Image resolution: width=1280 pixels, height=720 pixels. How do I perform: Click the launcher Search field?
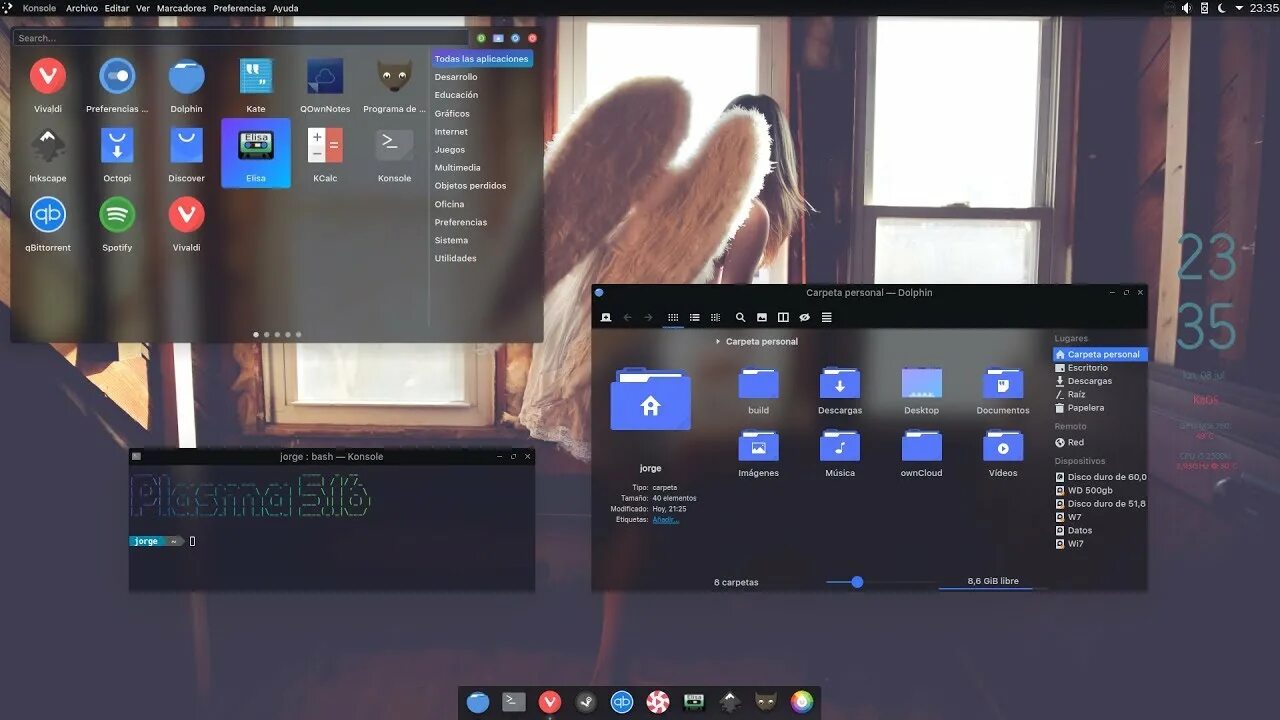241,38
